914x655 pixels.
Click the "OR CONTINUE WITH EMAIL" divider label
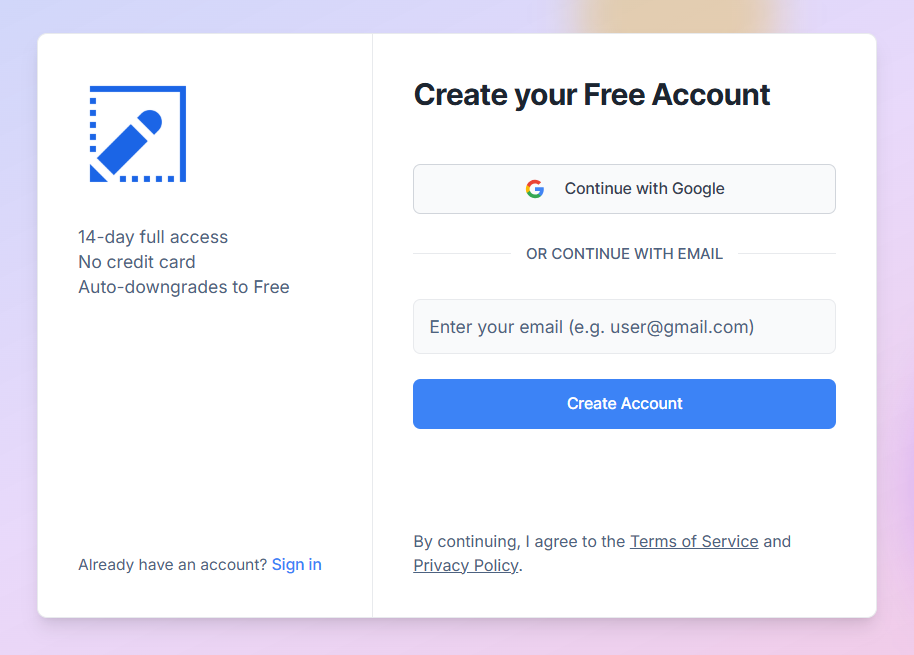[x=624, y=254]
